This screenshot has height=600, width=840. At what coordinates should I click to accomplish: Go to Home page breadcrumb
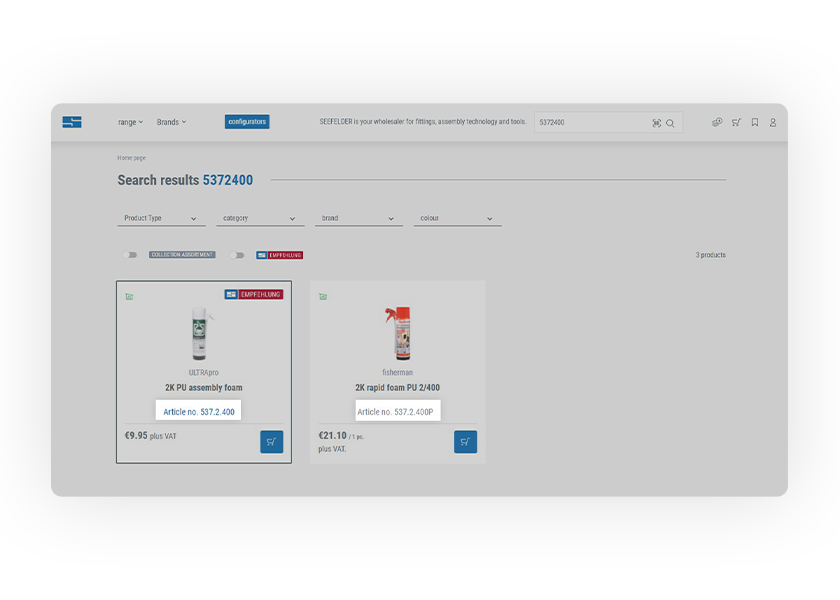click(x=131, y=158)
